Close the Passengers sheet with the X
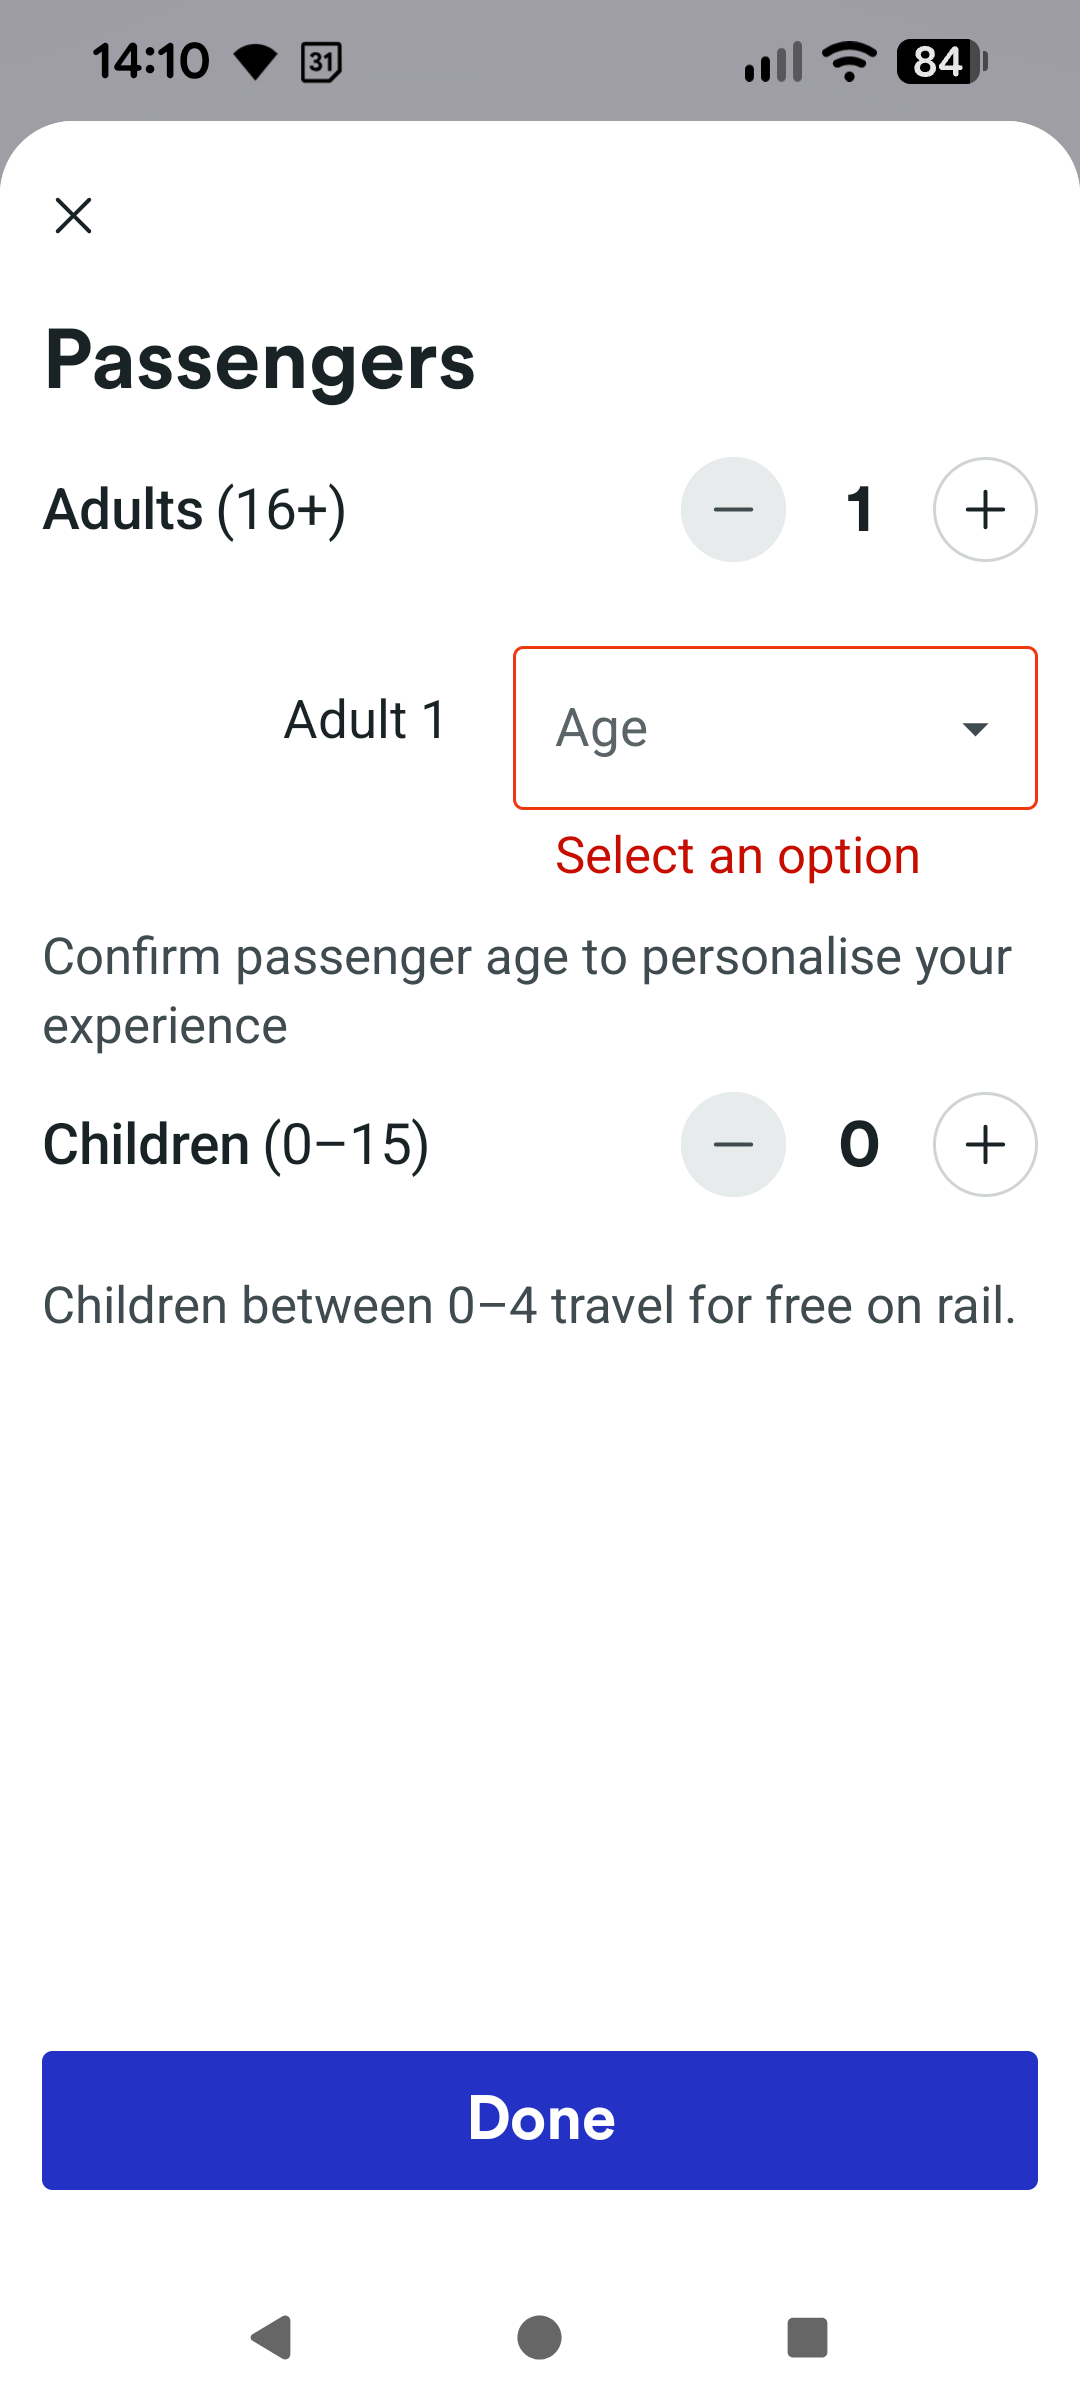Viewport: 1080px width, 2400px height. coord(73,215)
